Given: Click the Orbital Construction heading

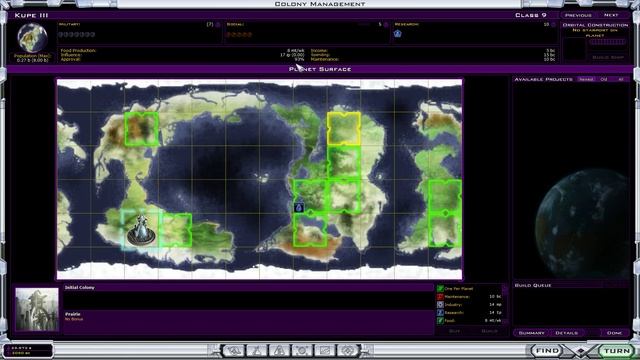Looking at the screenshot, I should click(595, 25).
